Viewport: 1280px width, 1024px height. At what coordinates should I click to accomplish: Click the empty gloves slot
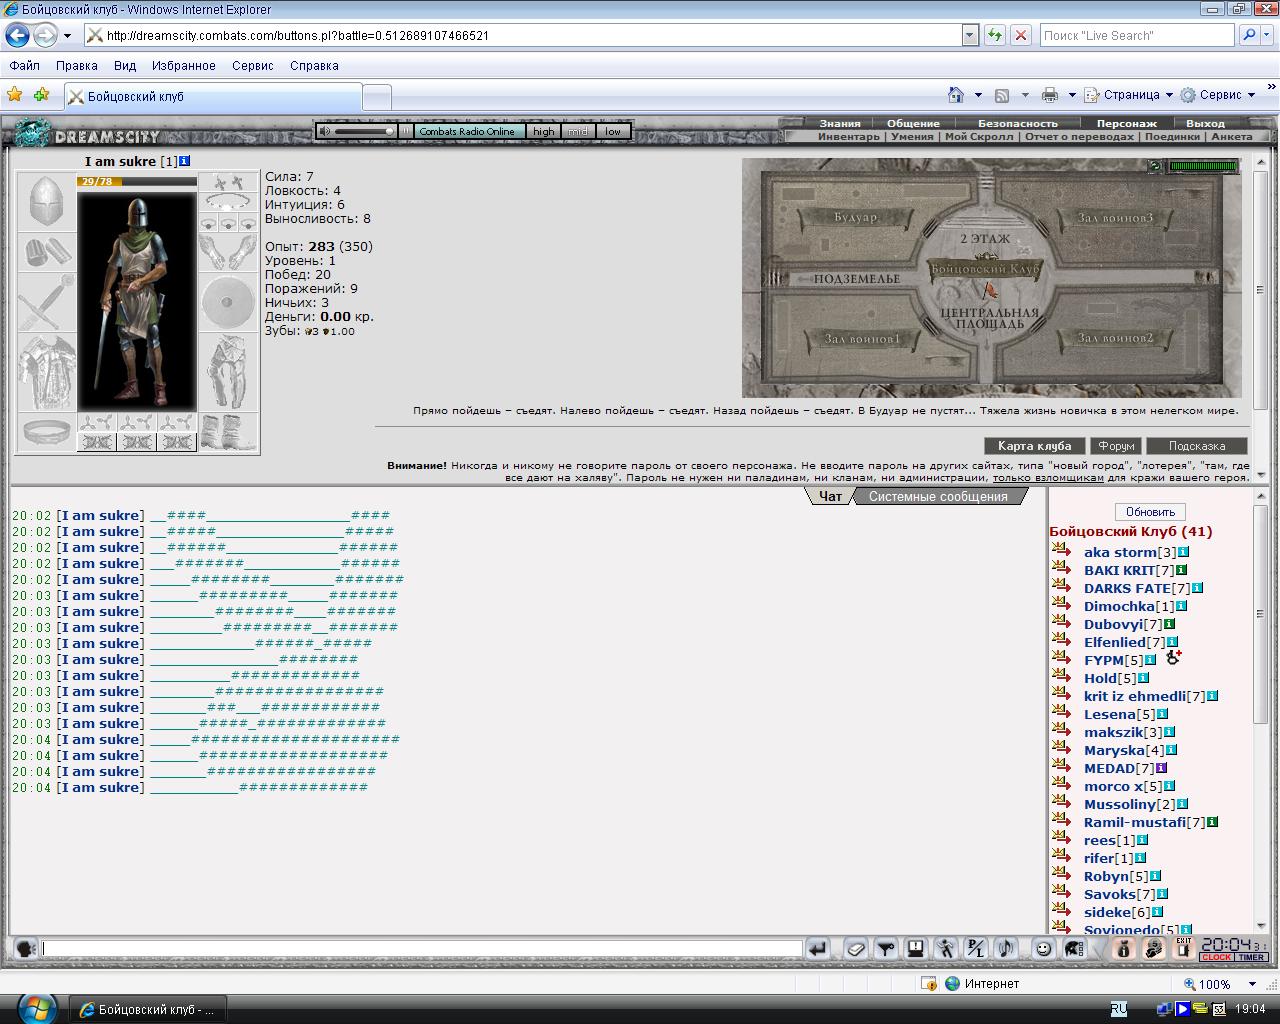[228, 252]
